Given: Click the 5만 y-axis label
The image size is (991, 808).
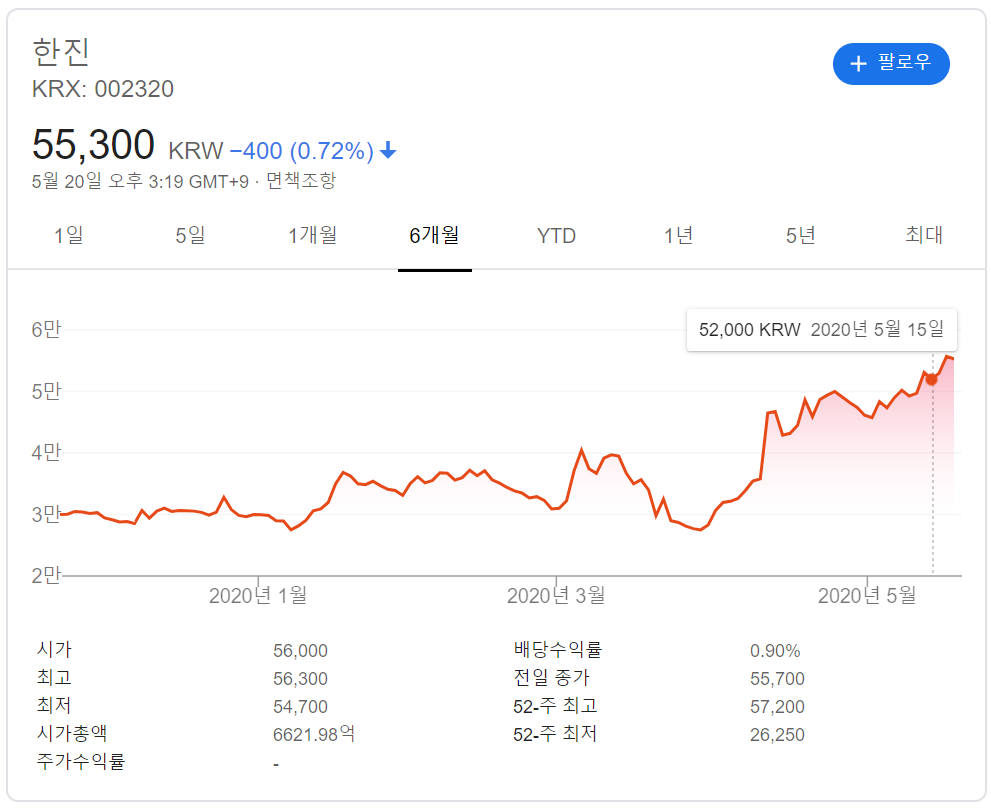Looking at the screenshot, I should (x=47, y=391).
